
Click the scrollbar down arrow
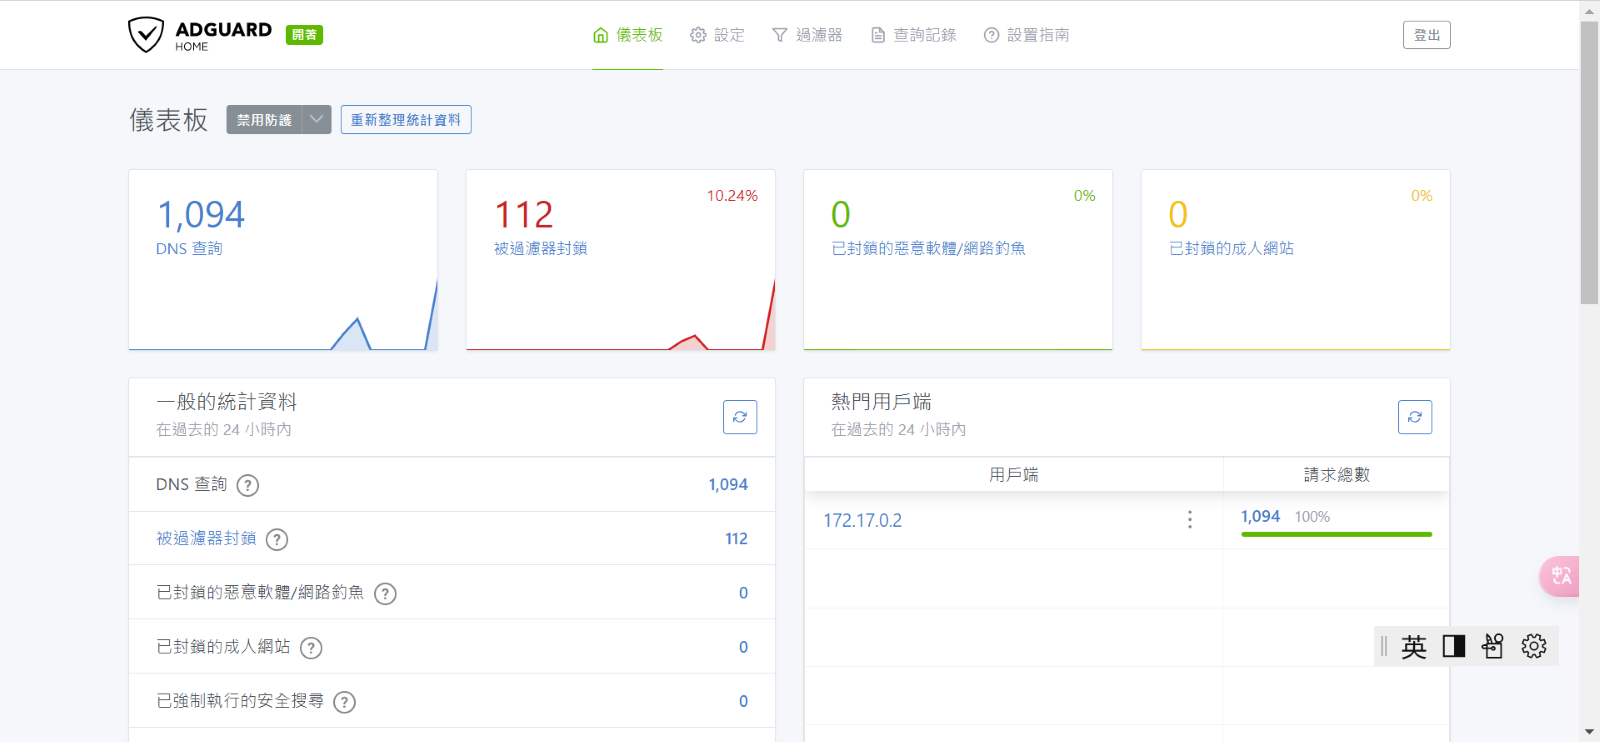(1589, 732)
